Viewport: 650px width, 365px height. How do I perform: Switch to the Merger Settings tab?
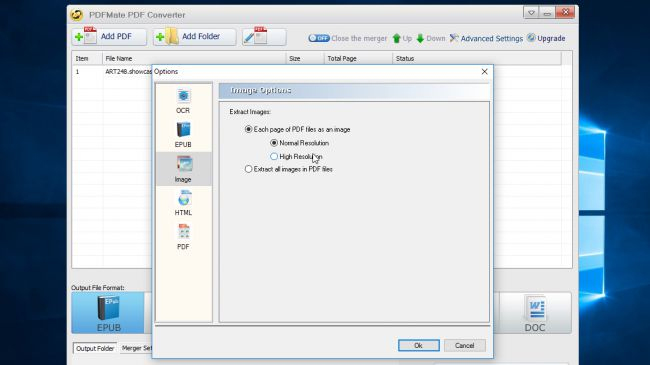136,348
